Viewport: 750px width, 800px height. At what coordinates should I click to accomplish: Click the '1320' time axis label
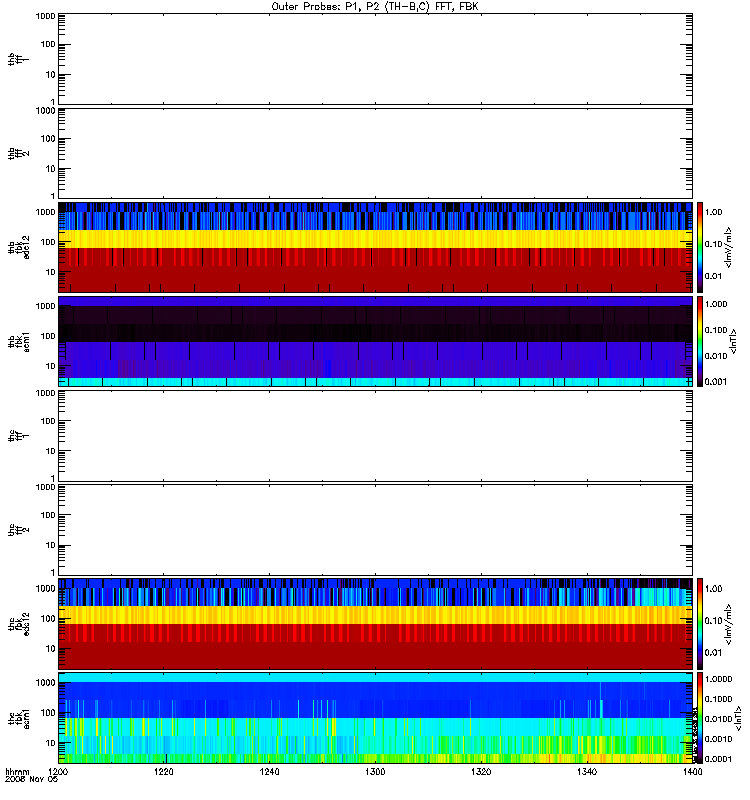(481, 772)
